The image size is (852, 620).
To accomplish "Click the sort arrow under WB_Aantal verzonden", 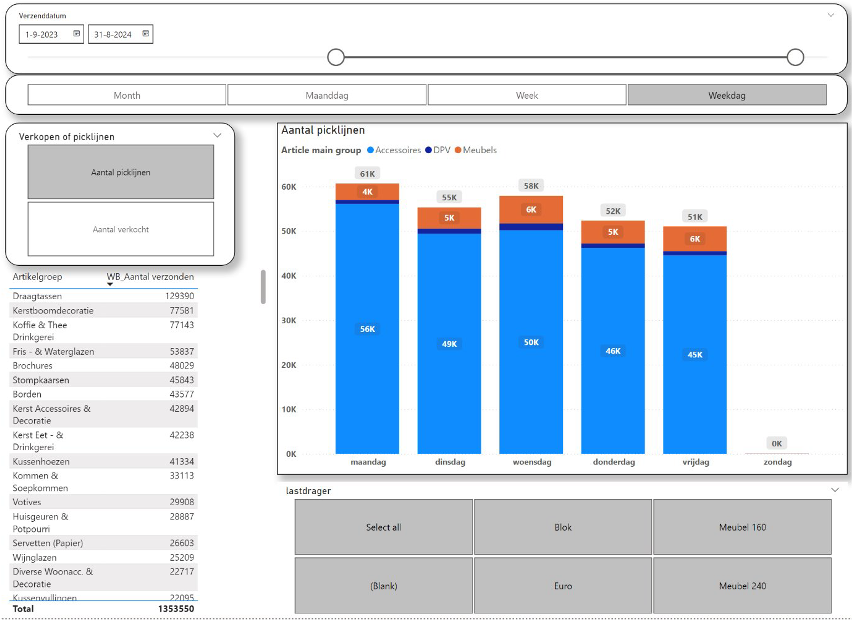I will [110, 285].
